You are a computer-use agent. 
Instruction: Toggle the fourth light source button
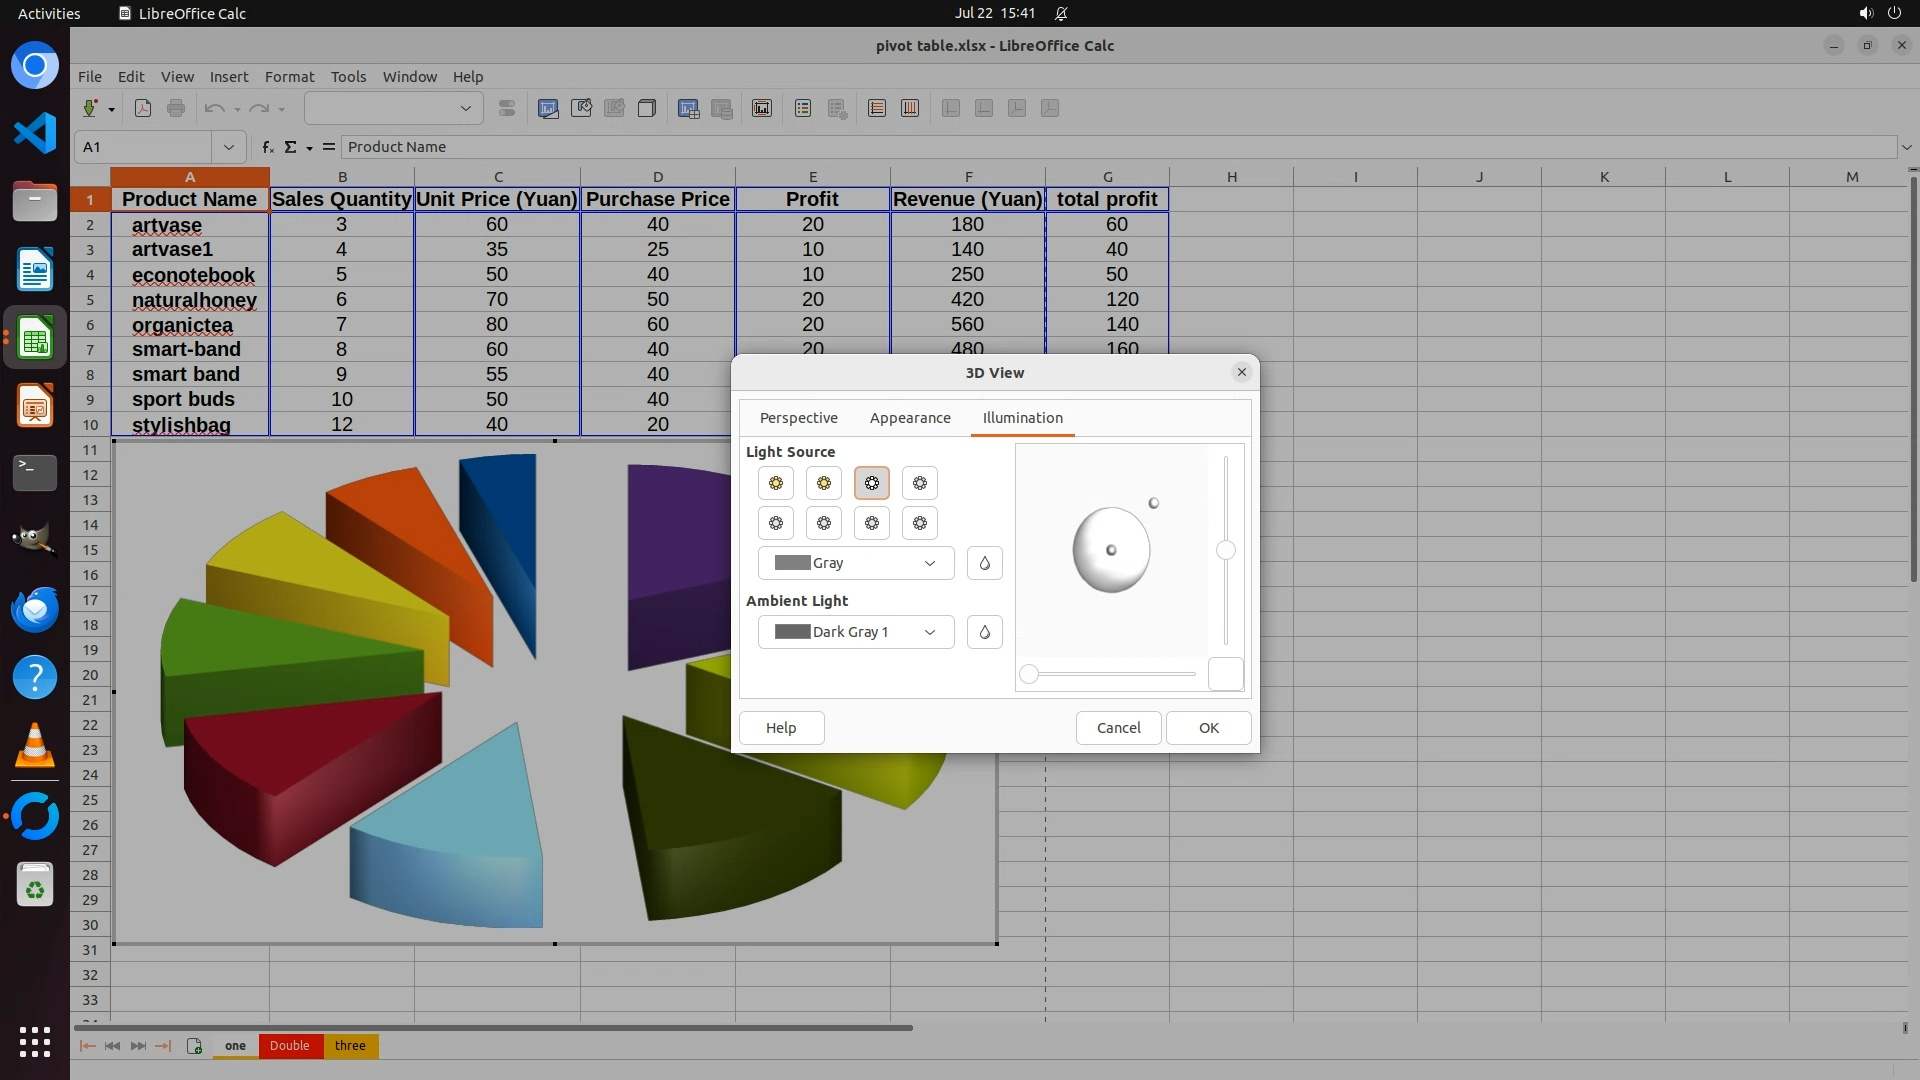920,483
